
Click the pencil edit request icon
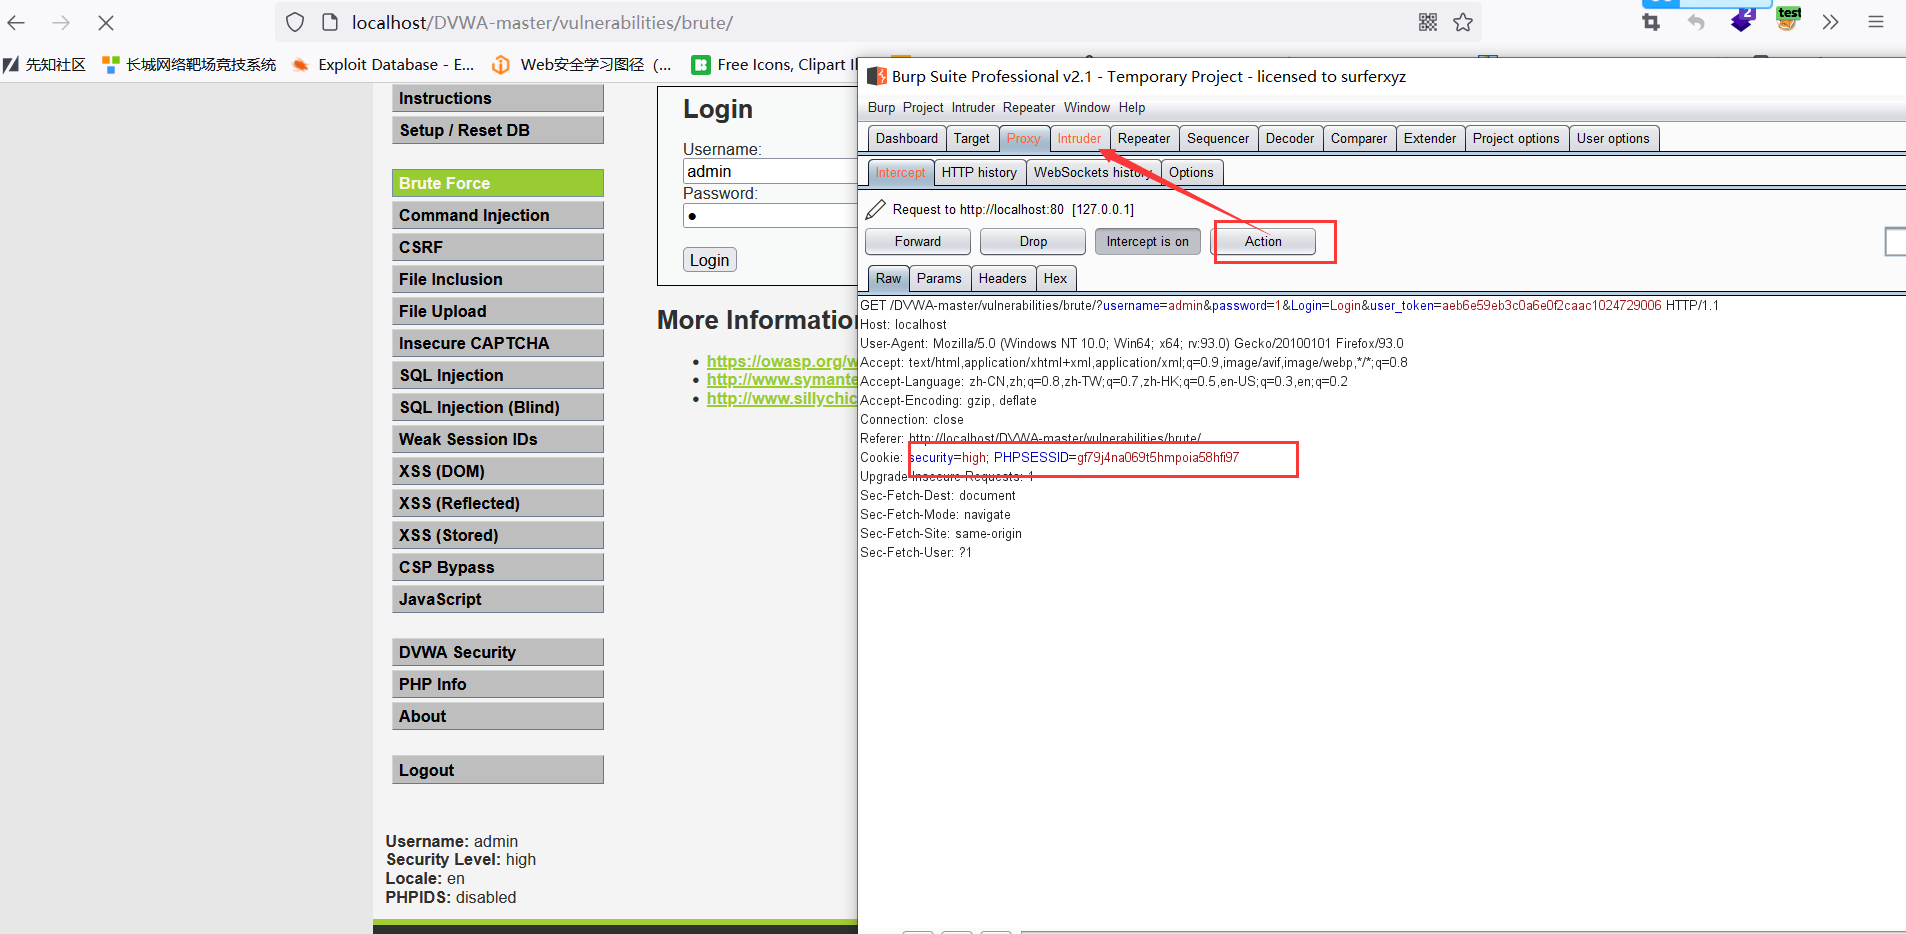876,209
